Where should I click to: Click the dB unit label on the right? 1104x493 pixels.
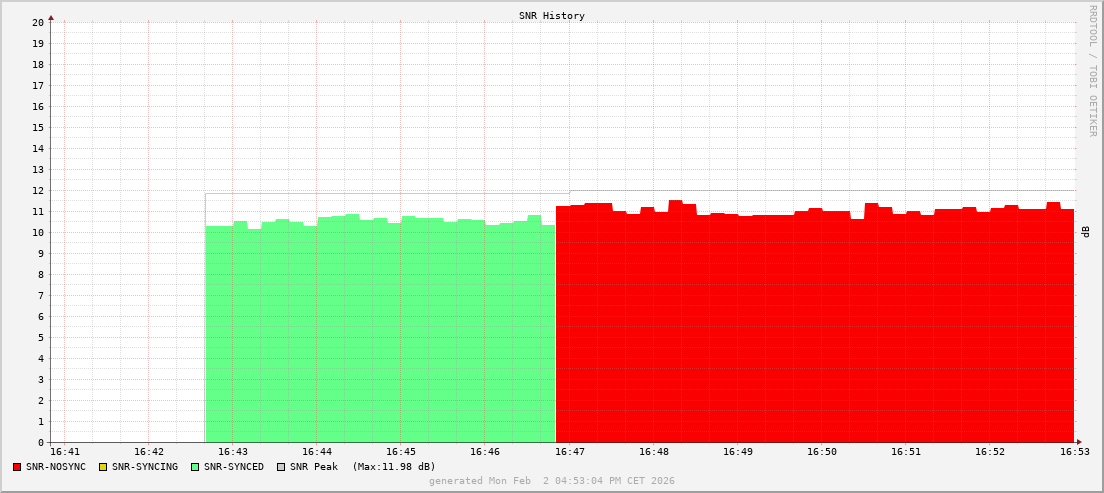[1086, 232]
